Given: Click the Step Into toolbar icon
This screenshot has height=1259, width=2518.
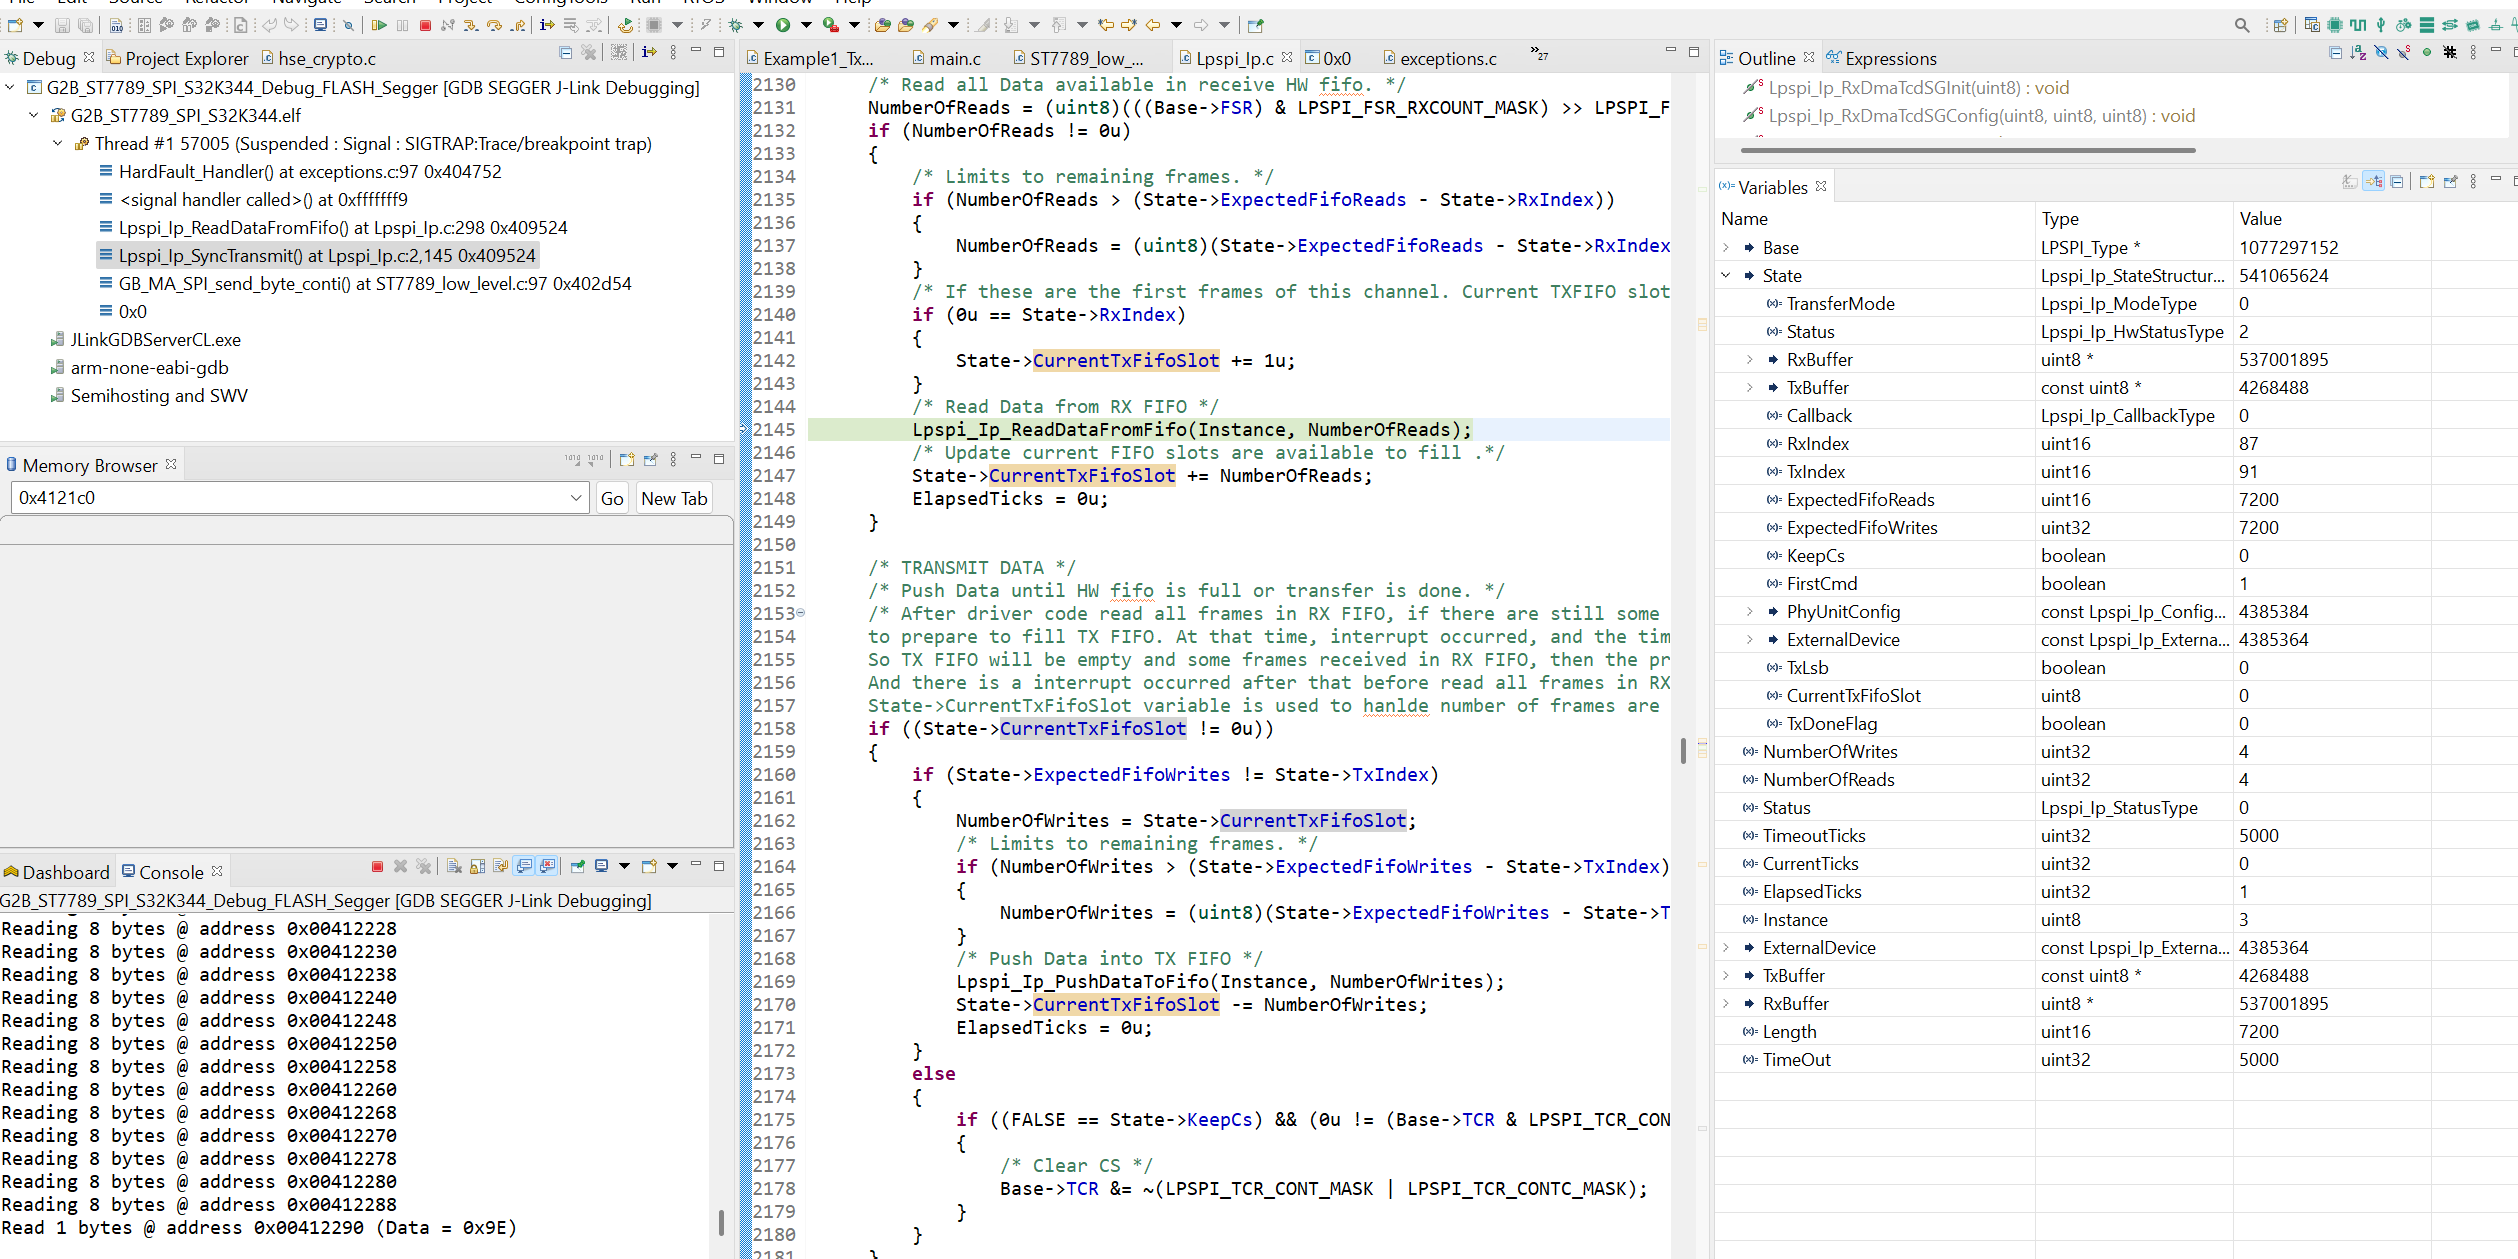Looking at the screenshot, I should (470, 25).
